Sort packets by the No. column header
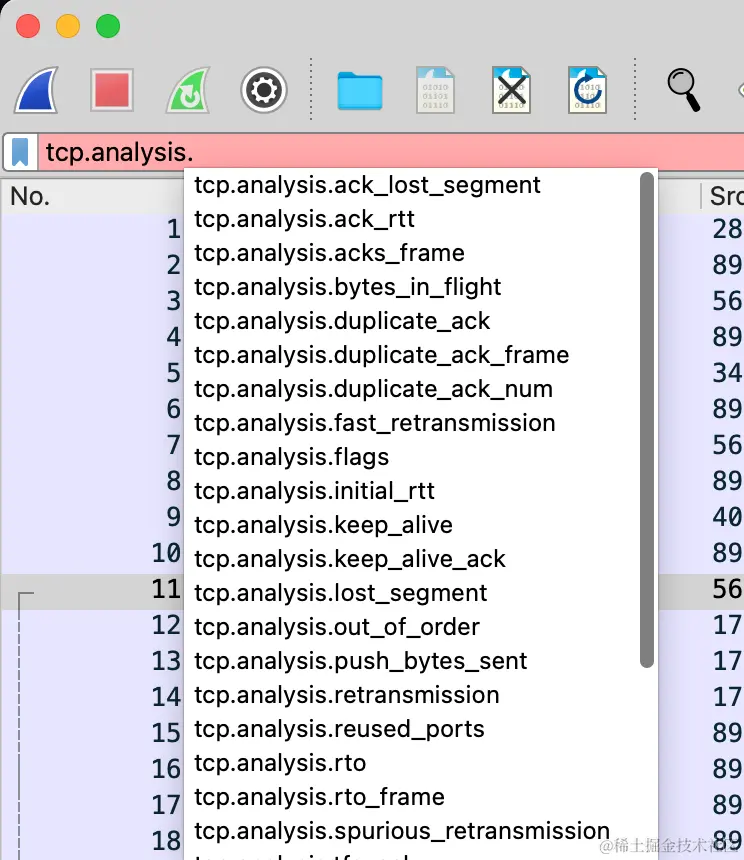 (x=30, y=196)
